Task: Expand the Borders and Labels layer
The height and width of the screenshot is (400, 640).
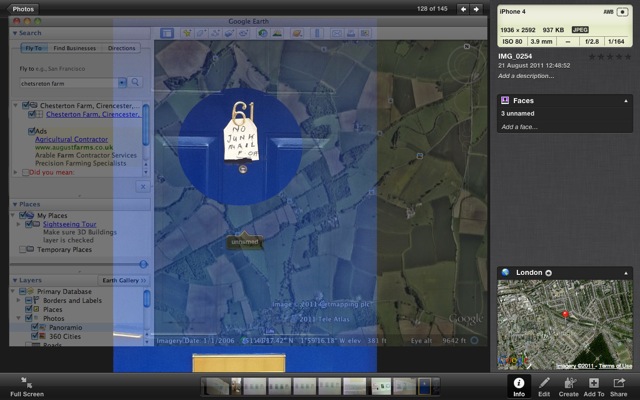Action: pyautogui.click(x=18, y=300)
